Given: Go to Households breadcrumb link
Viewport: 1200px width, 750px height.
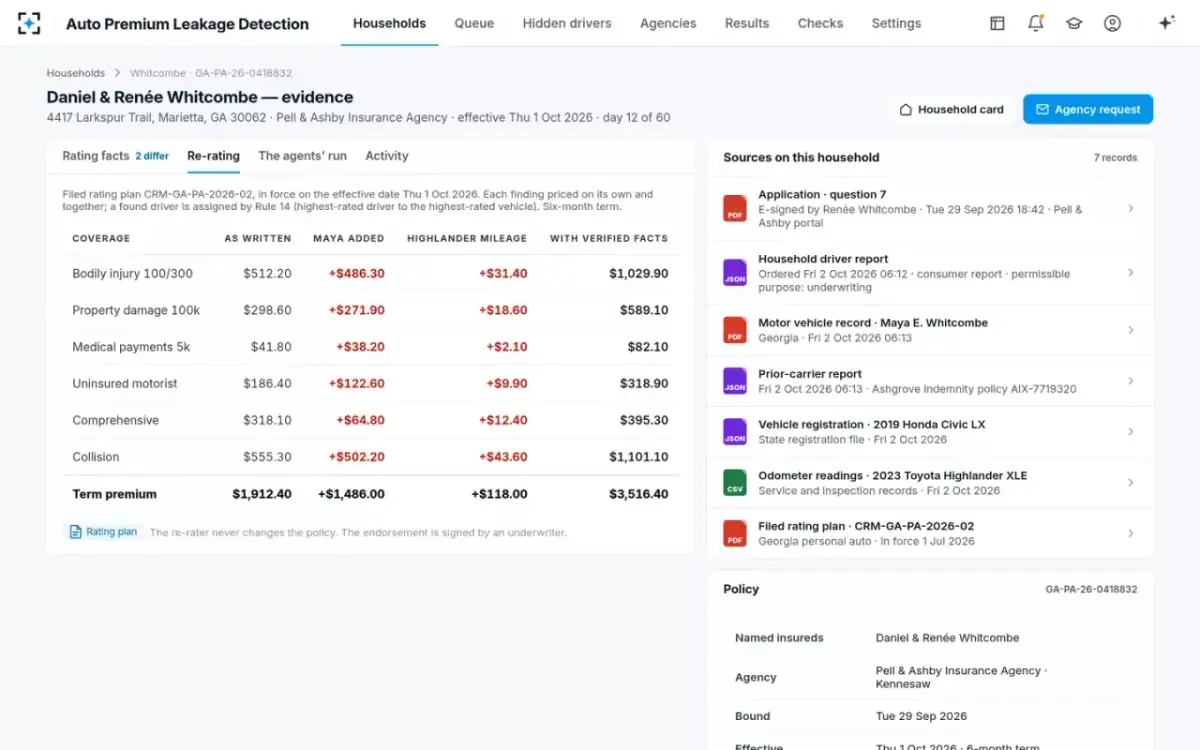Looking at the screenshot, I should click(x=76, y=73).
